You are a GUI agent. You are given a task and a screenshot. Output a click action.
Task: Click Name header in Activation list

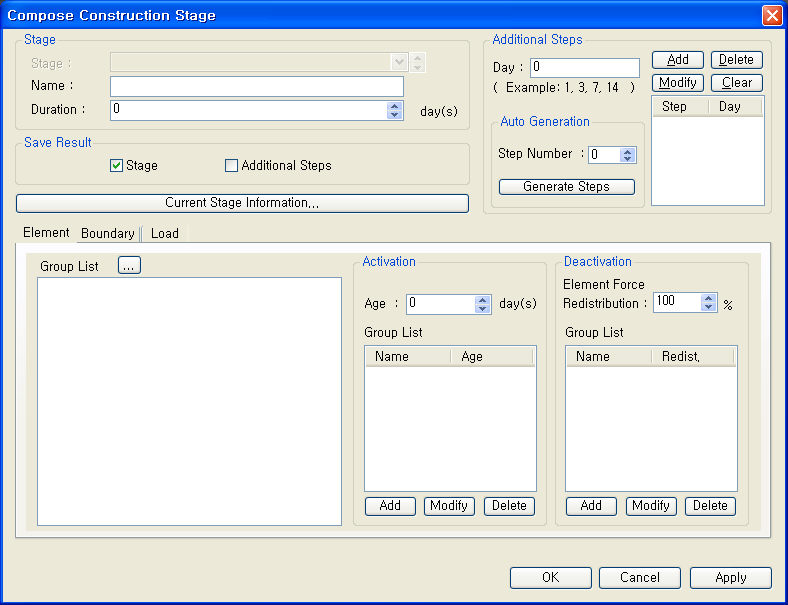[408, 357]
